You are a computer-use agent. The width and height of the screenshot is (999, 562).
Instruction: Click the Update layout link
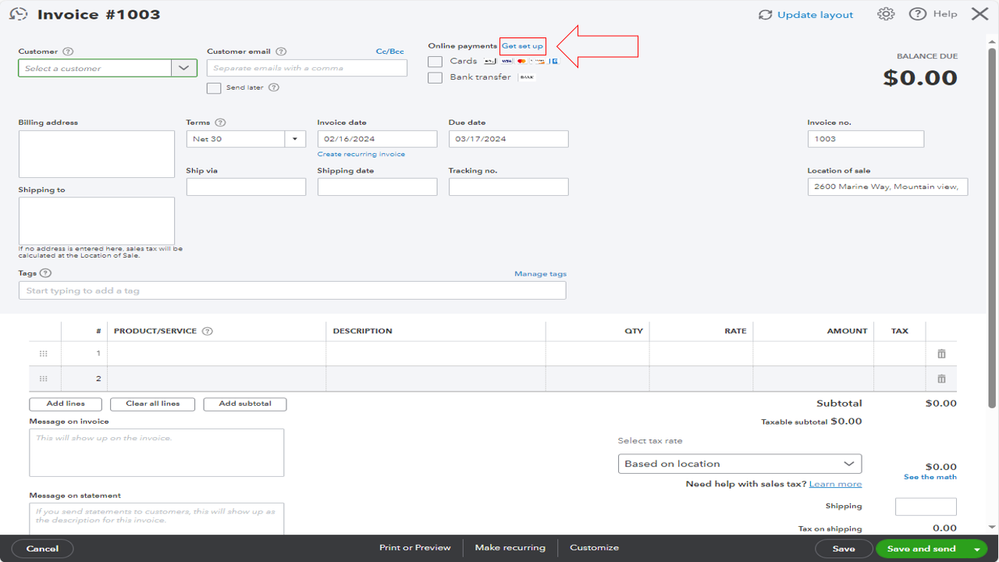click(x=815, y=15)
